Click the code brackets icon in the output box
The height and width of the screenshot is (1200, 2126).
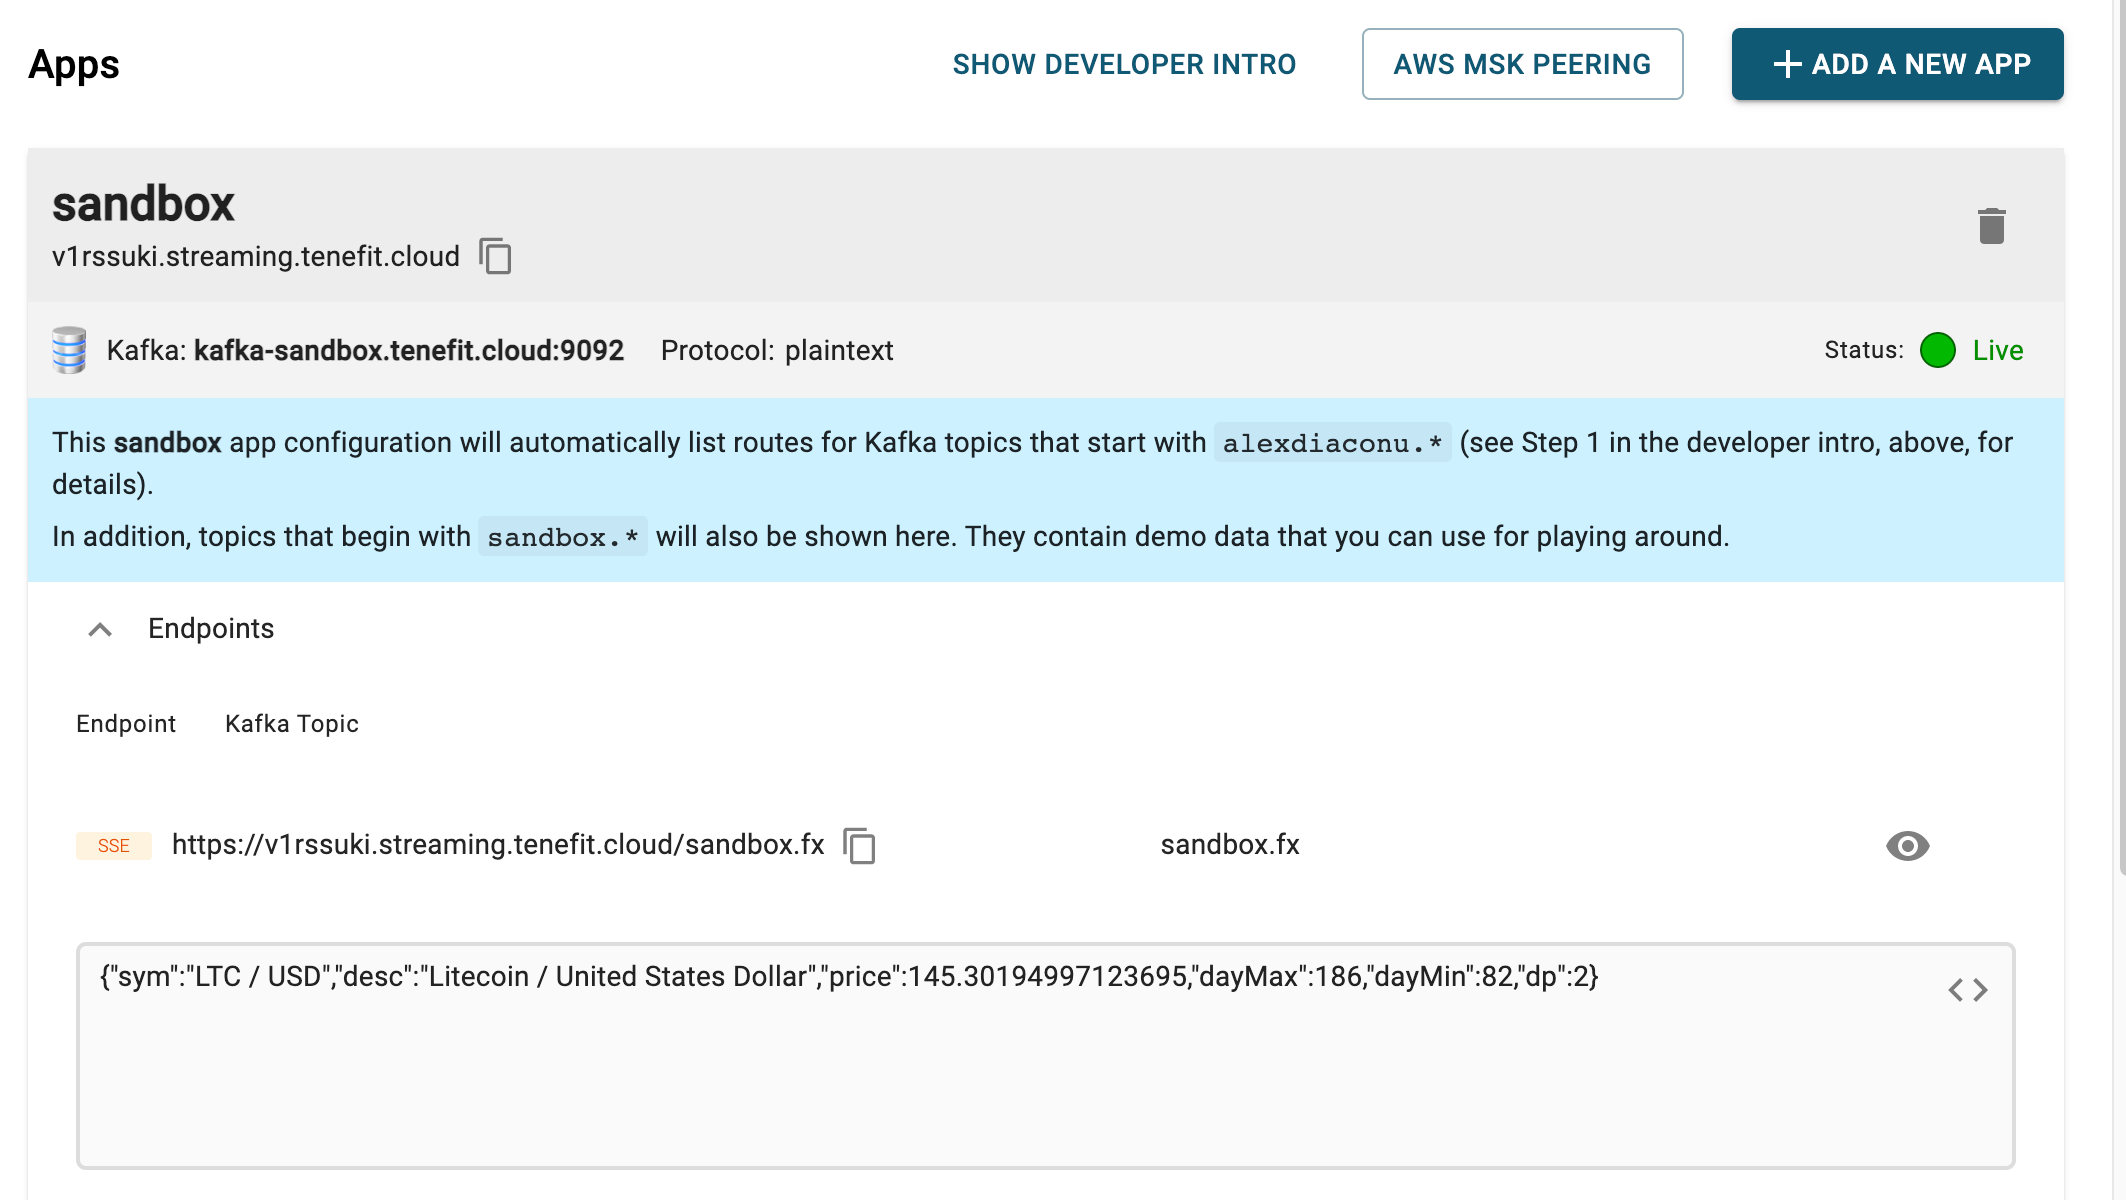[x=1967, y=990]
